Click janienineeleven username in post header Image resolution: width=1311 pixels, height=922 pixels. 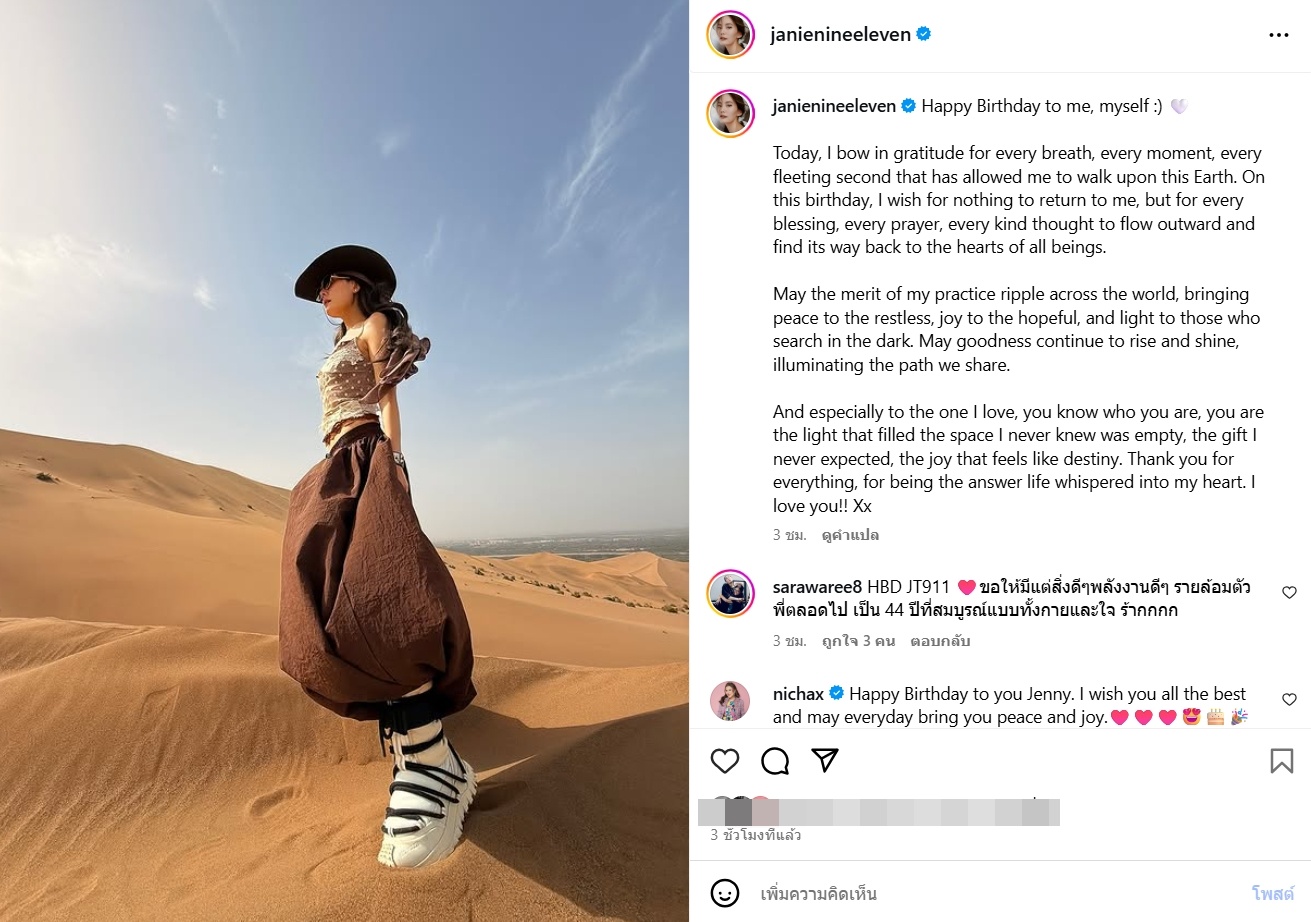point(841,34)
